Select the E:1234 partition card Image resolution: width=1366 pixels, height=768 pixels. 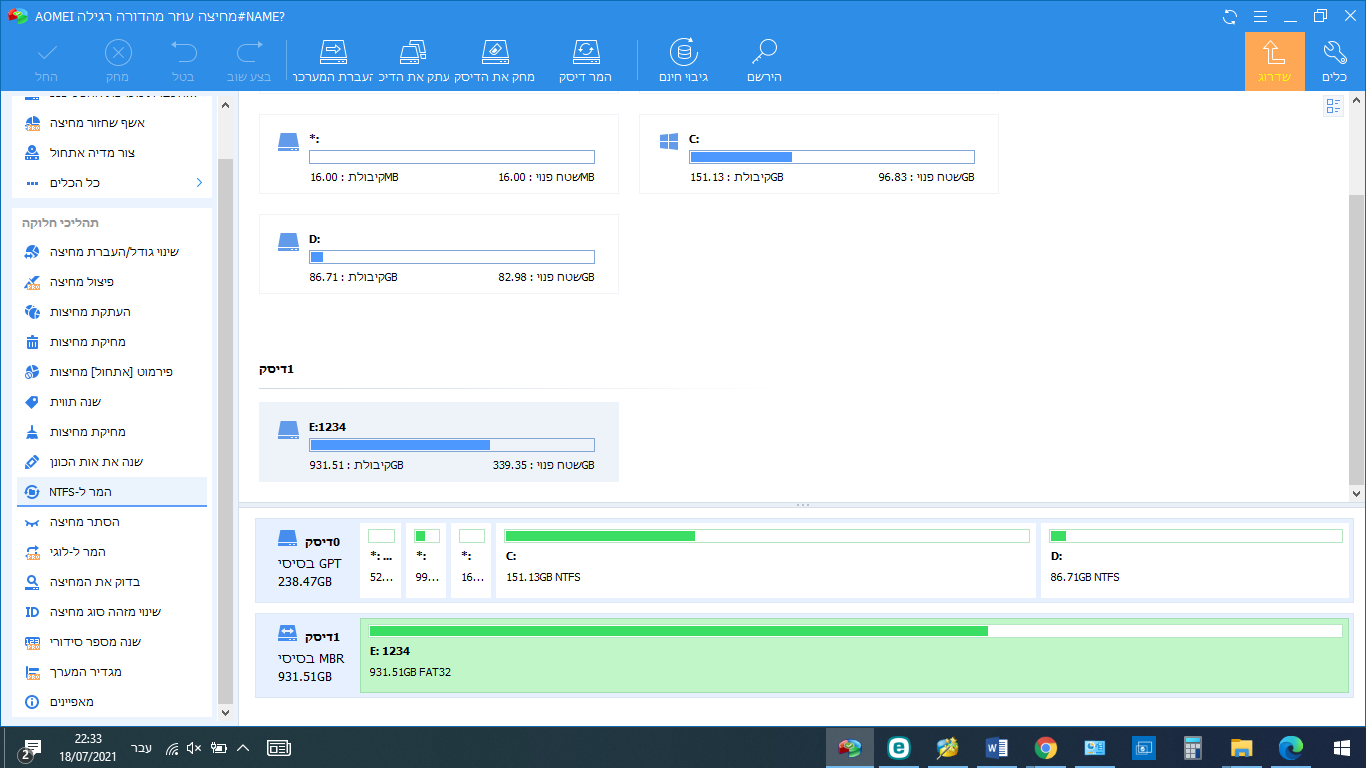click(439, 442)
